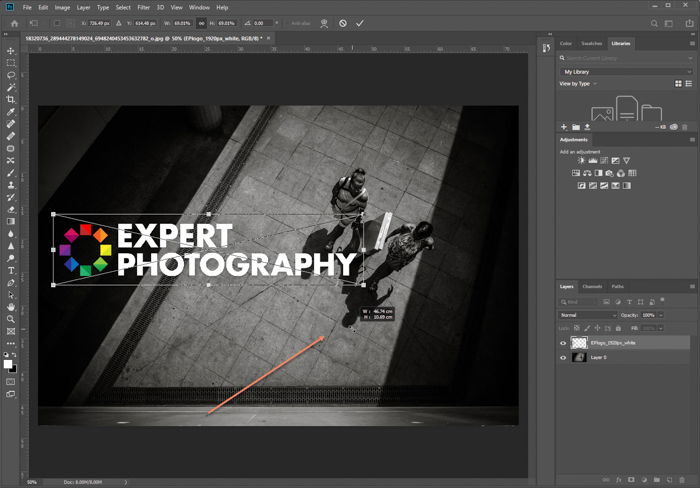Toggle visibility of EPlogo_1920px_white layer

pyautogui.click(x=563, y=343)
